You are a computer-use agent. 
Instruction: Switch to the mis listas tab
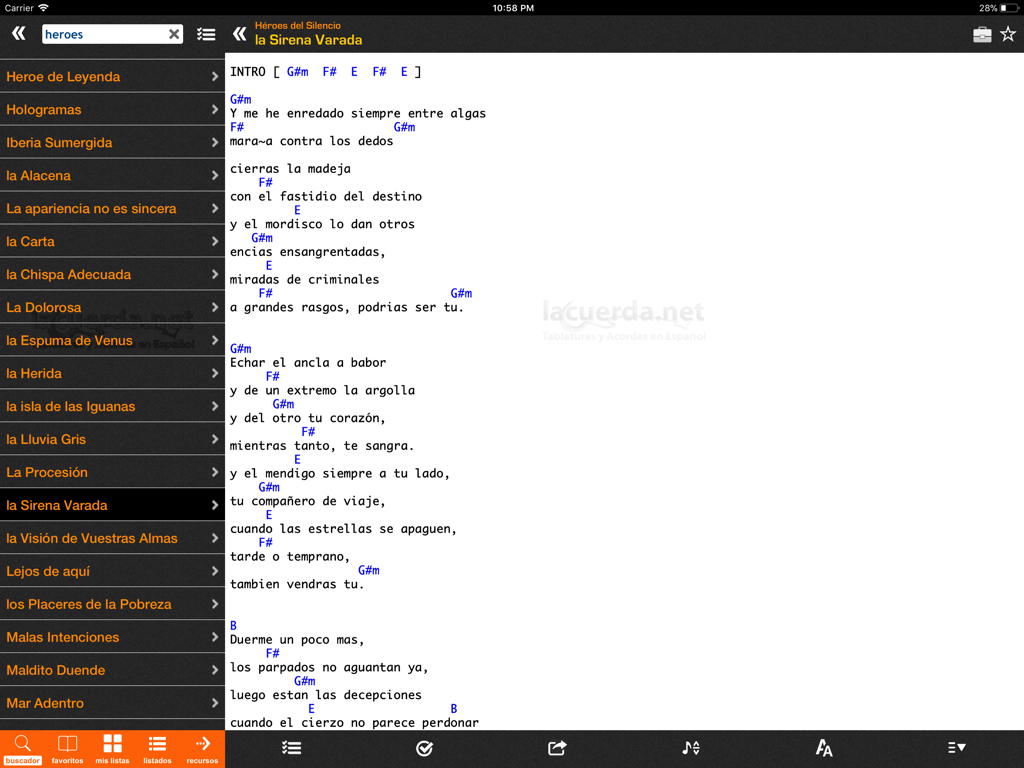(112, 749)
